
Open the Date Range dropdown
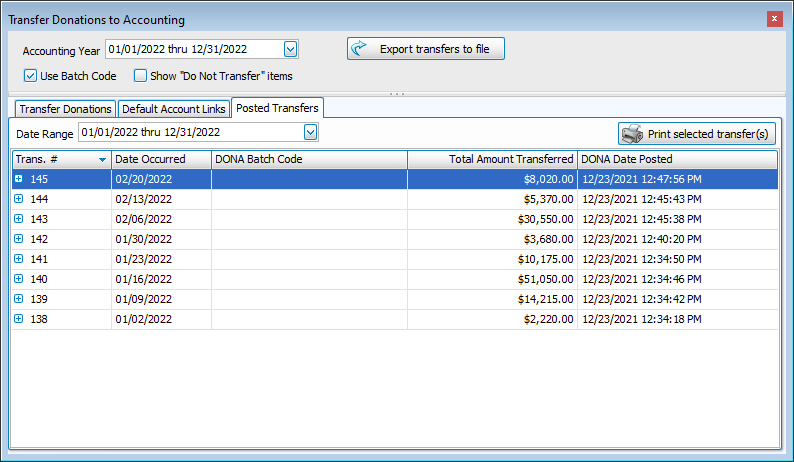[310, 132]
